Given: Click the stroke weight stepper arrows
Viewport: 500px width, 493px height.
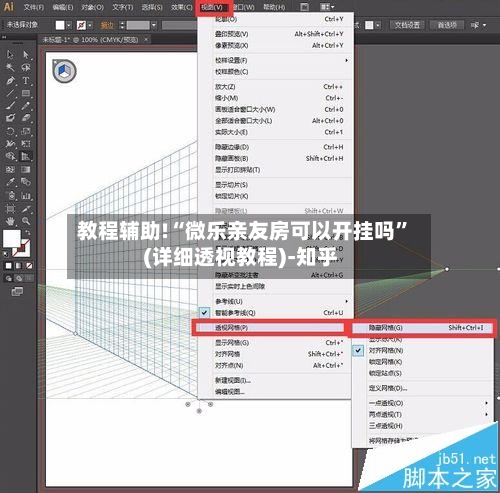Looking at the screenshot, I should point(122,25).
